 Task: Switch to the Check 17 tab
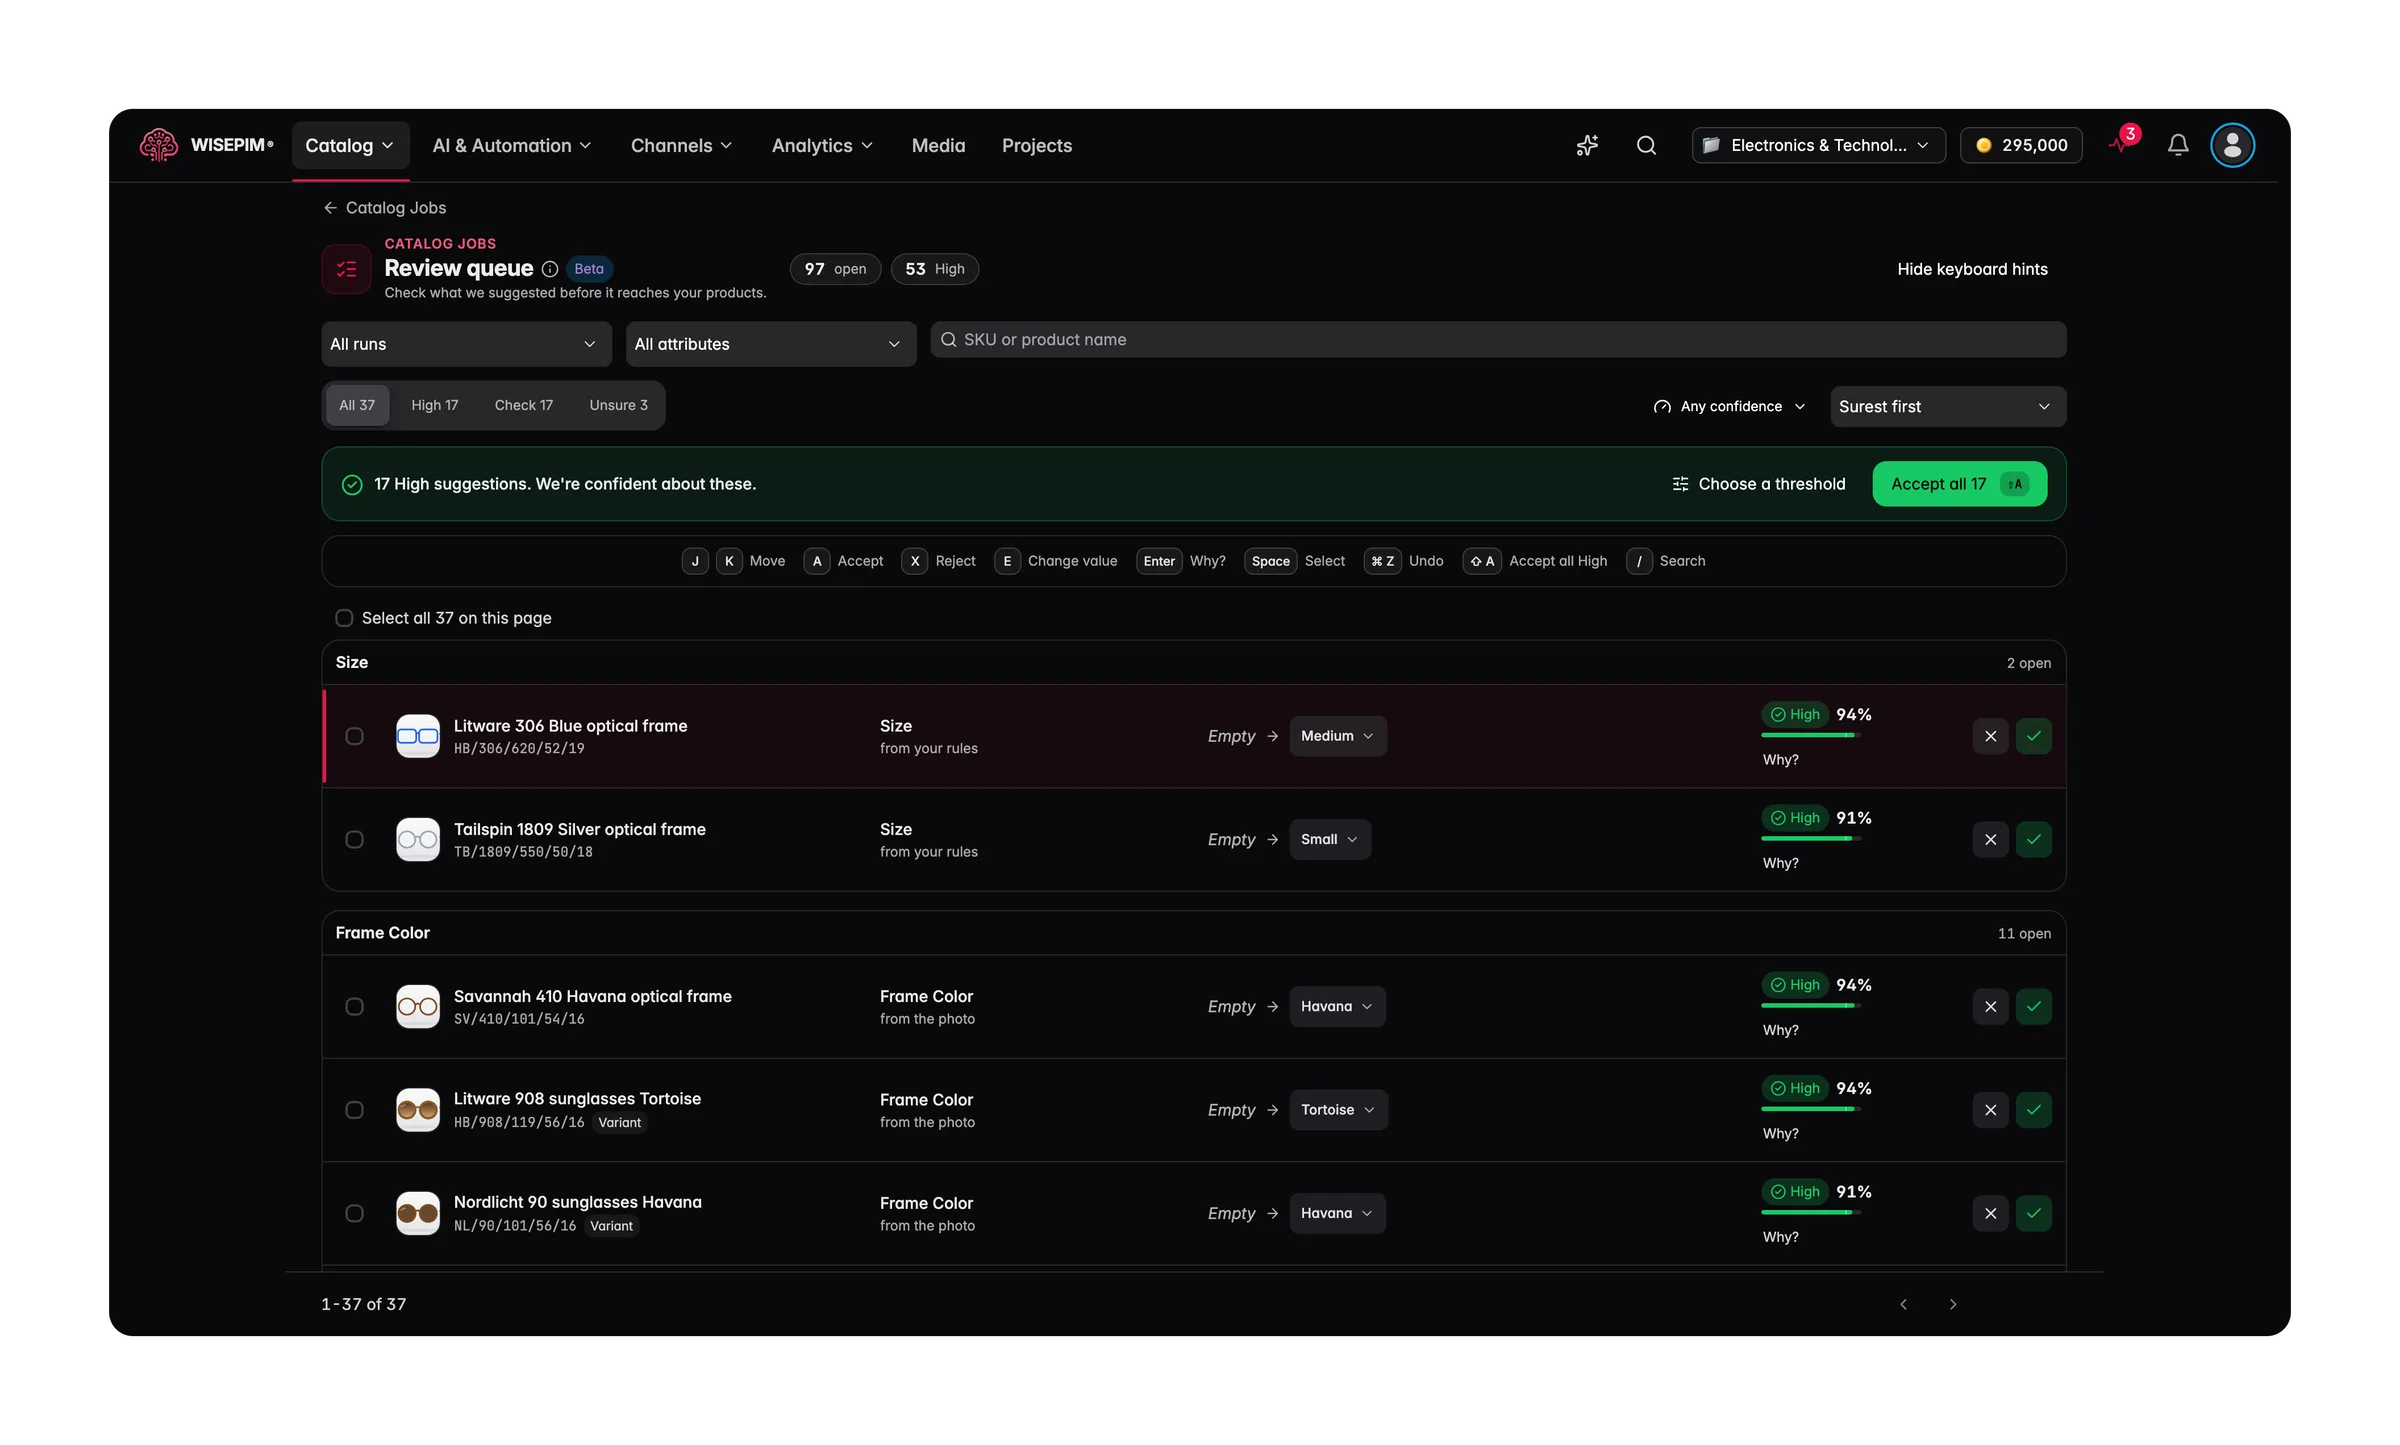[x=523, y=405]
